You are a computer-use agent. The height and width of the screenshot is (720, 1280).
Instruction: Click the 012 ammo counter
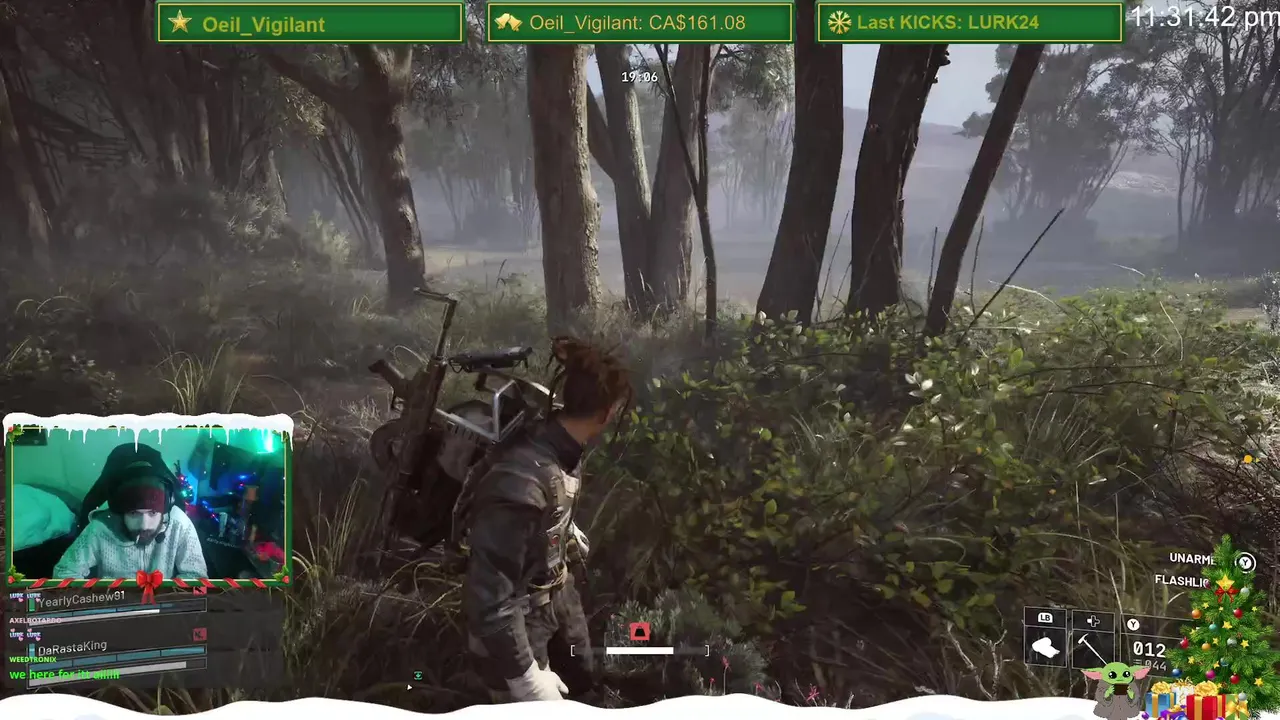click(x=1149, y=650)
